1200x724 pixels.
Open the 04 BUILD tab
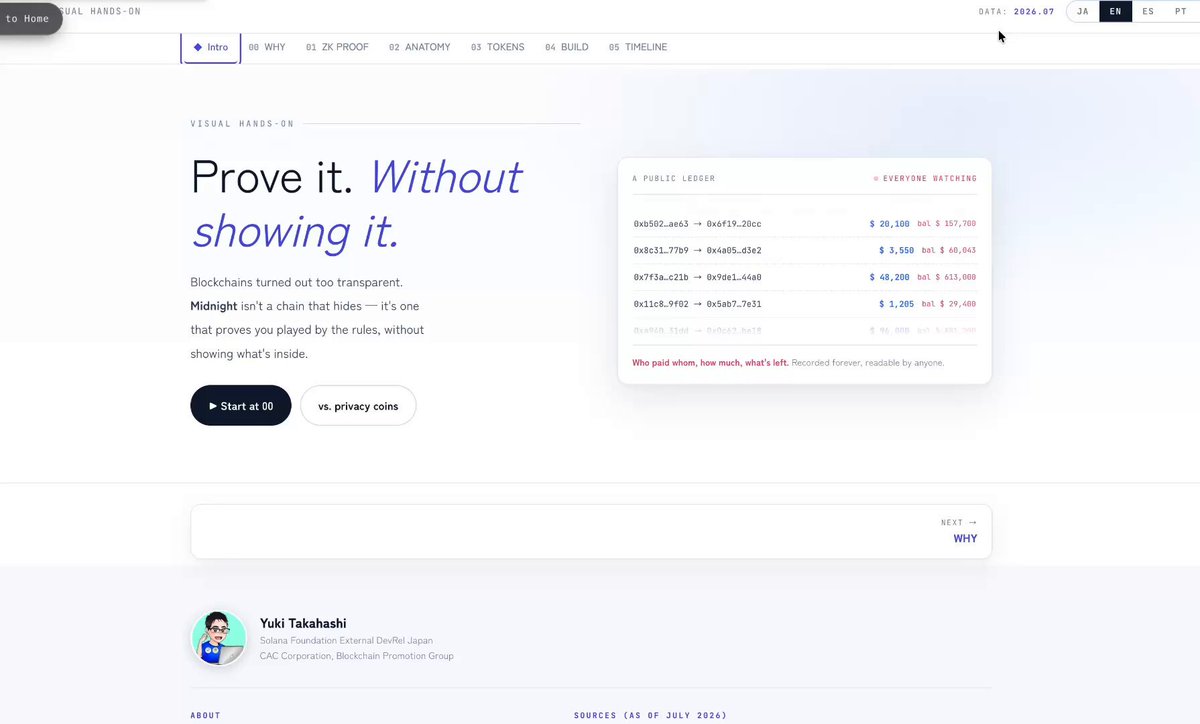coord(567,47)
